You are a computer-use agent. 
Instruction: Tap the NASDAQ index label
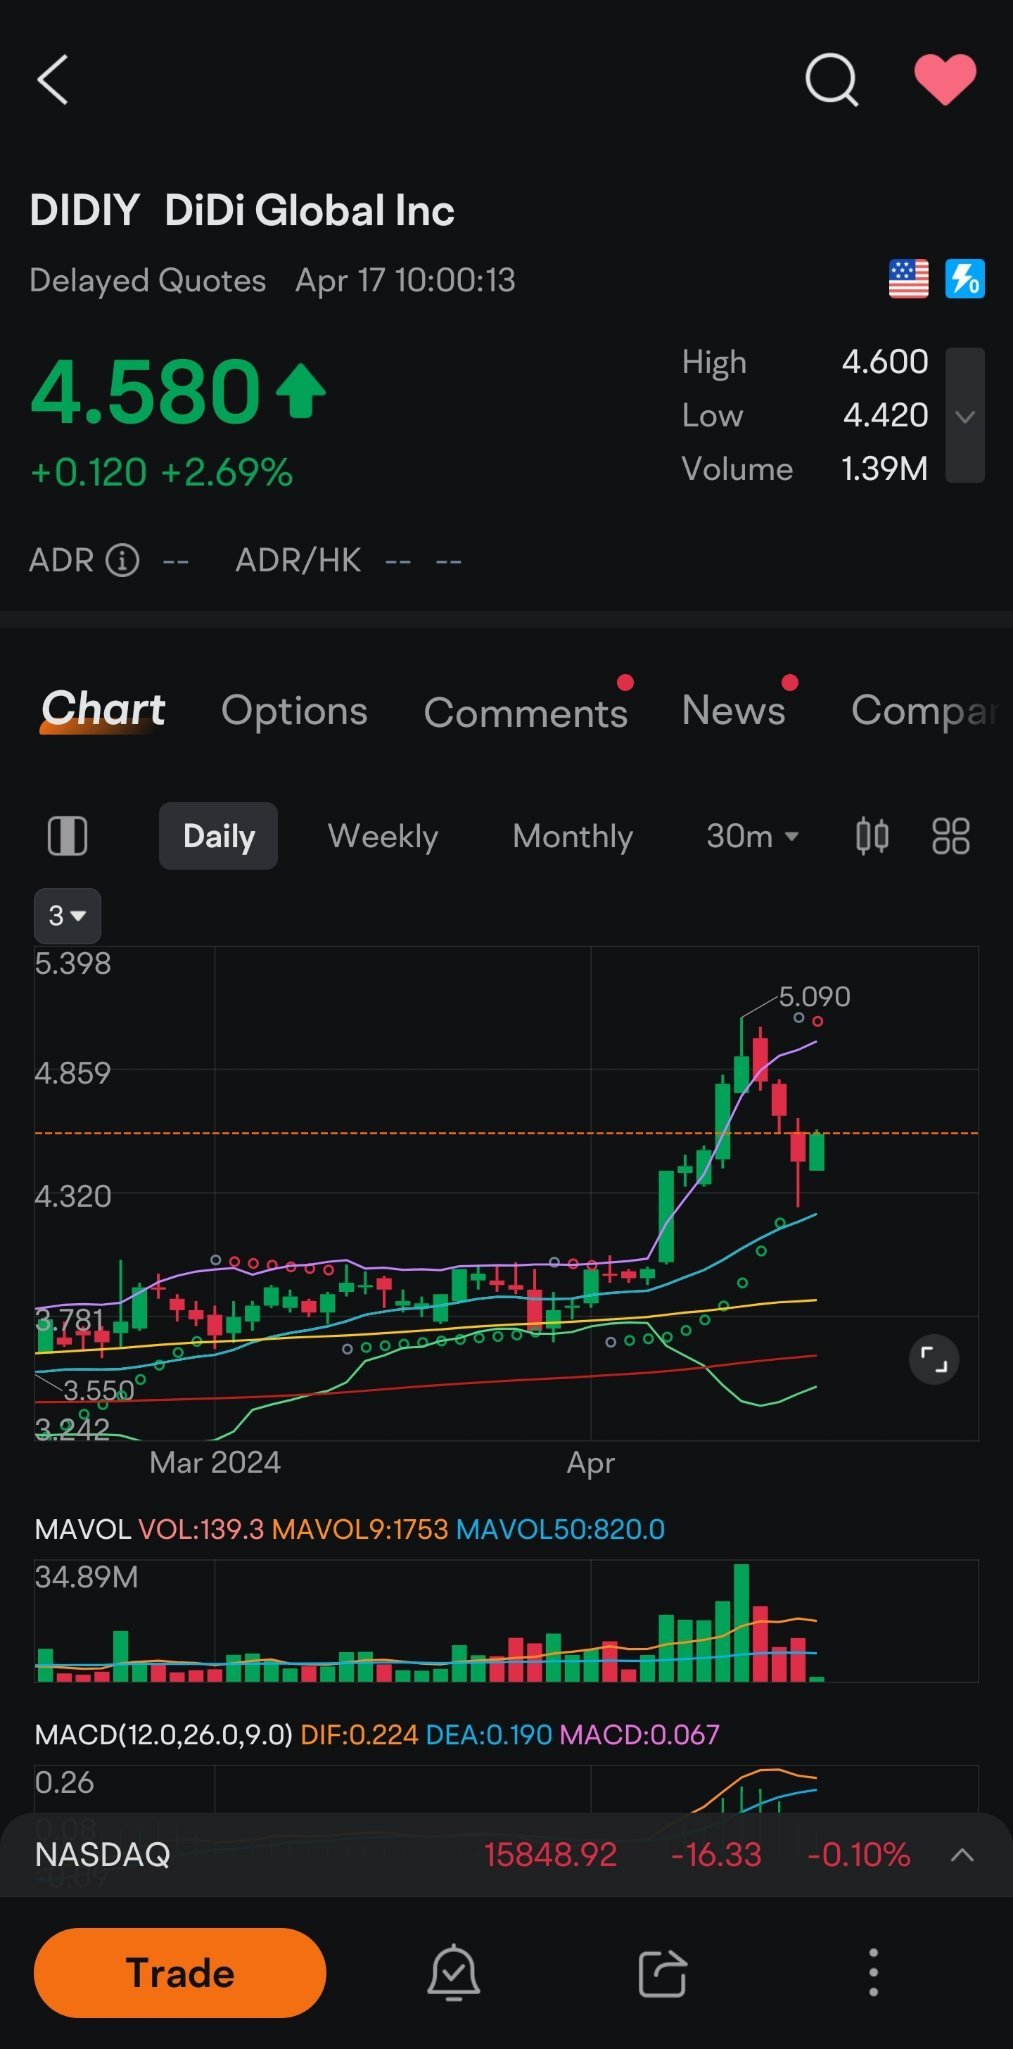point(103,1855)
